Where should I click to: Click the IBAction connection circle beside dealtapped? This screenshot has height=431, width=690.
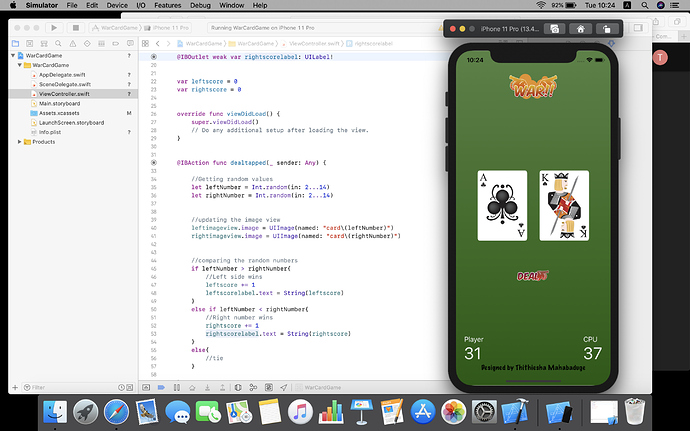click(x=153, y=161)
